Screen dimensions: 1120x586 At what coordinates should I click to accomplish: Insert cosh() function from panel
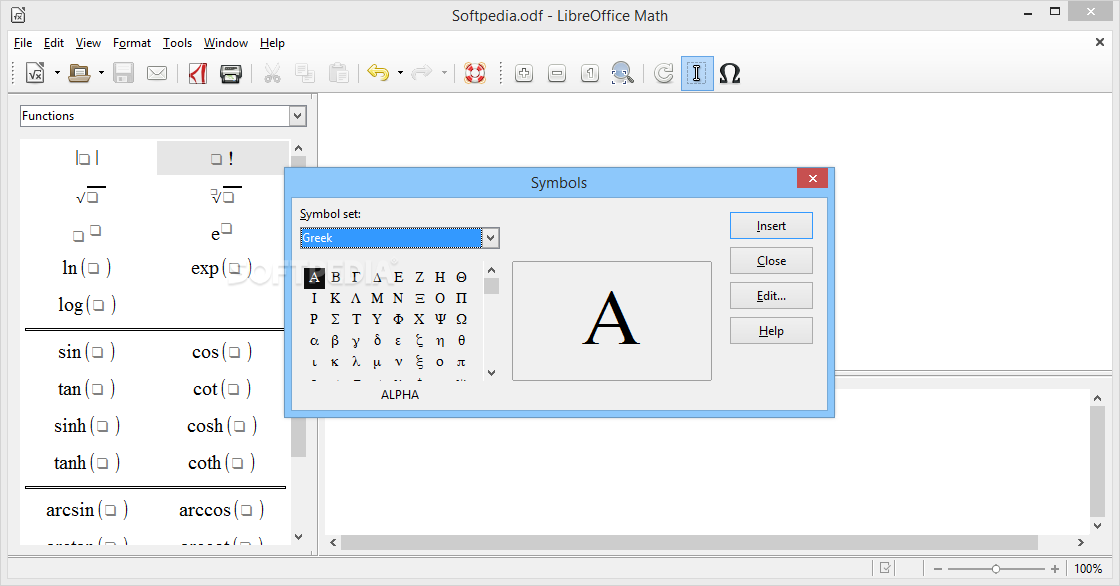pyautogui.click(x=221, y=426)
